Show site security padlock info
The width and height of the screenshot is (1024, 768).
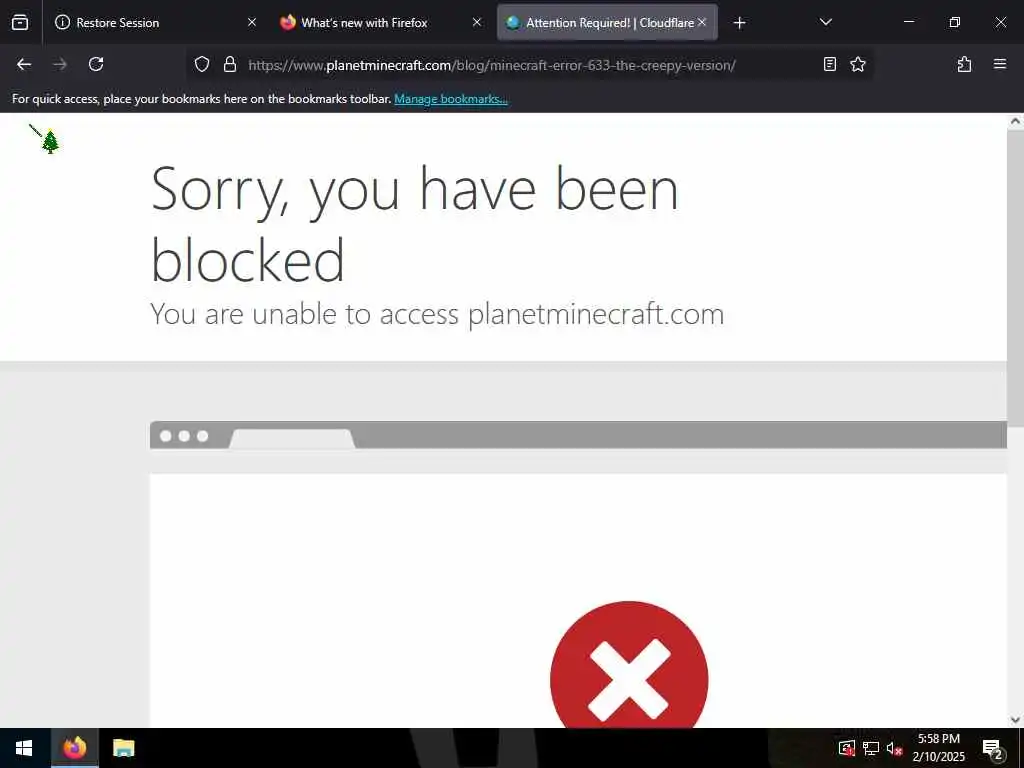229,64
